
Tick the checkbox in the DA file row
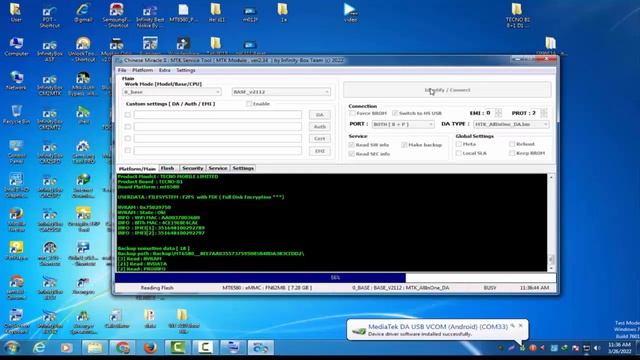(128, 115)
